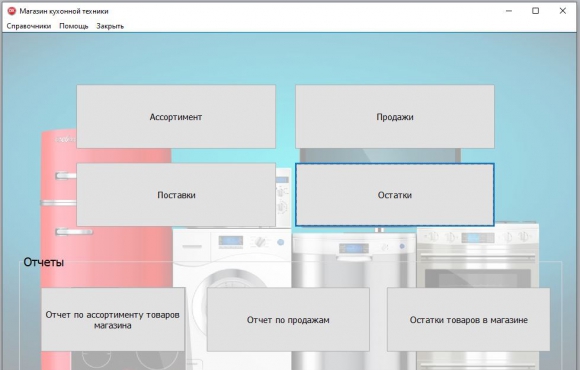Click the highlighted Остатки button
Image resolution: width=580 pixels, height=370 pixels.
pos(395,195)
